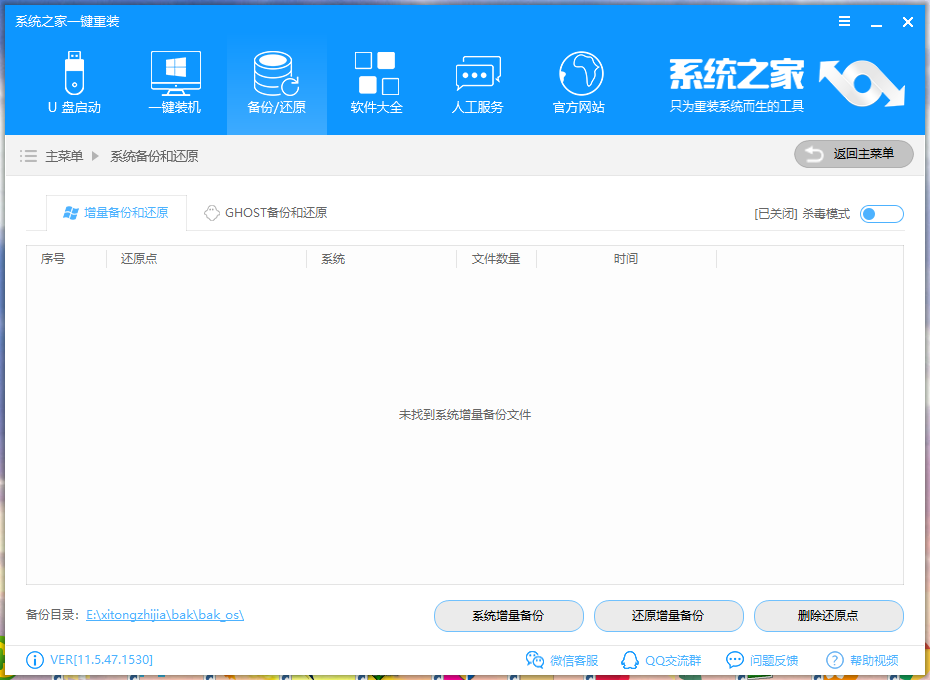Open the 一键装机 section

[x=175, y=82]
